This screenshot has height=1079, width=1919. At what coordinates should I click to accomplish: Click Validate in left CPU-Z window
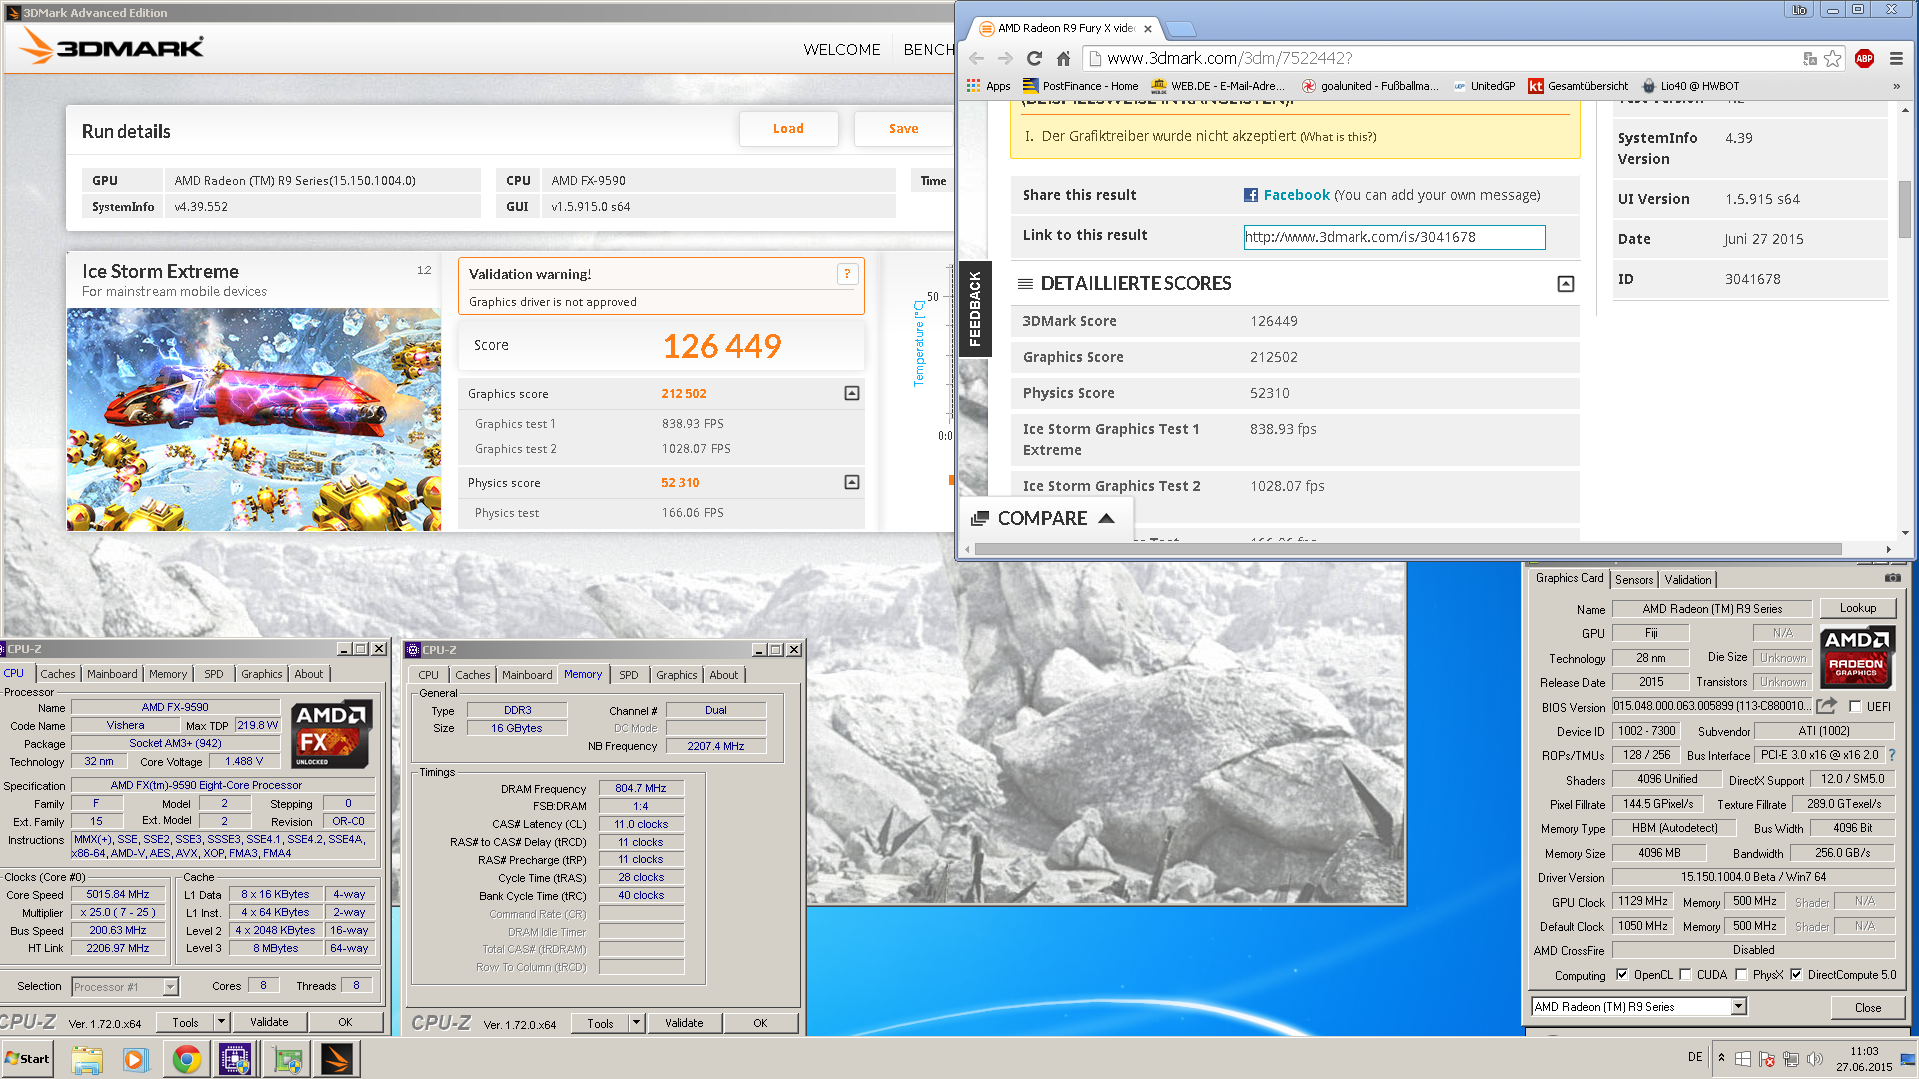(269, 1022)
